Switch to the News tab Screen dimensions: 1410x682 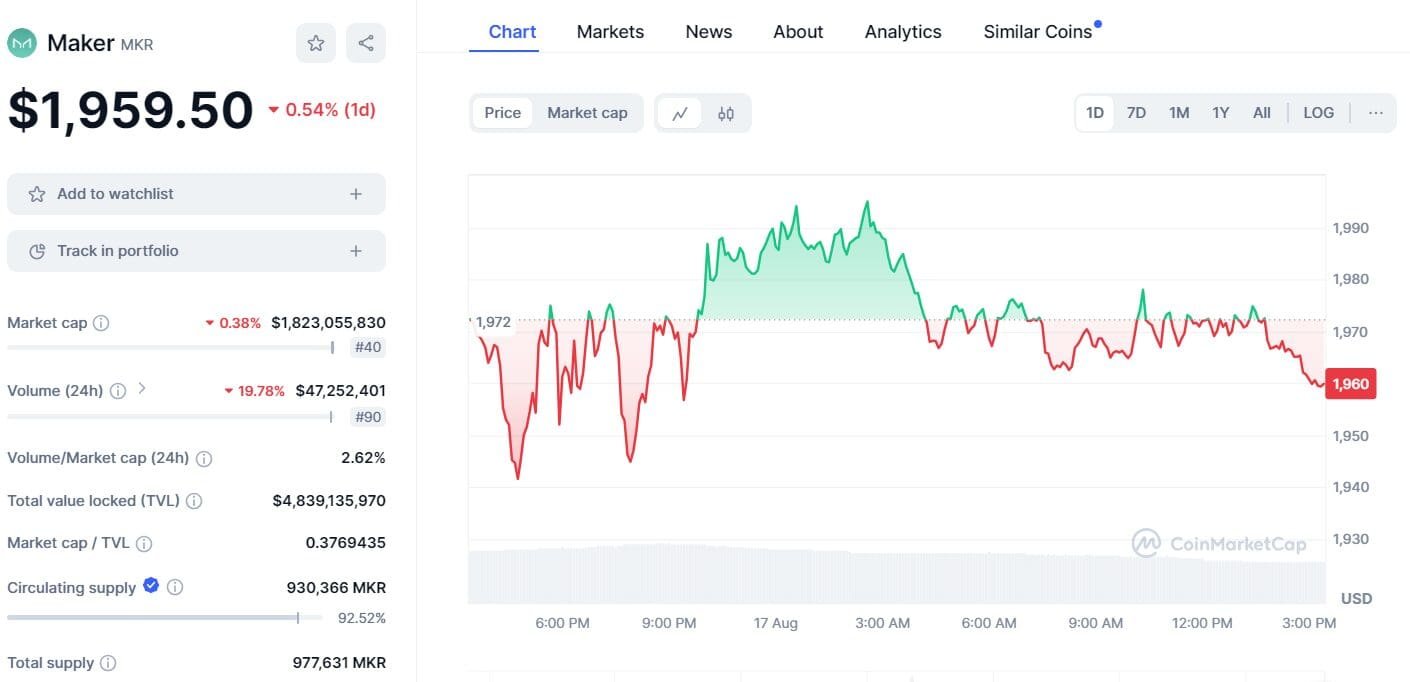point(708,31)
